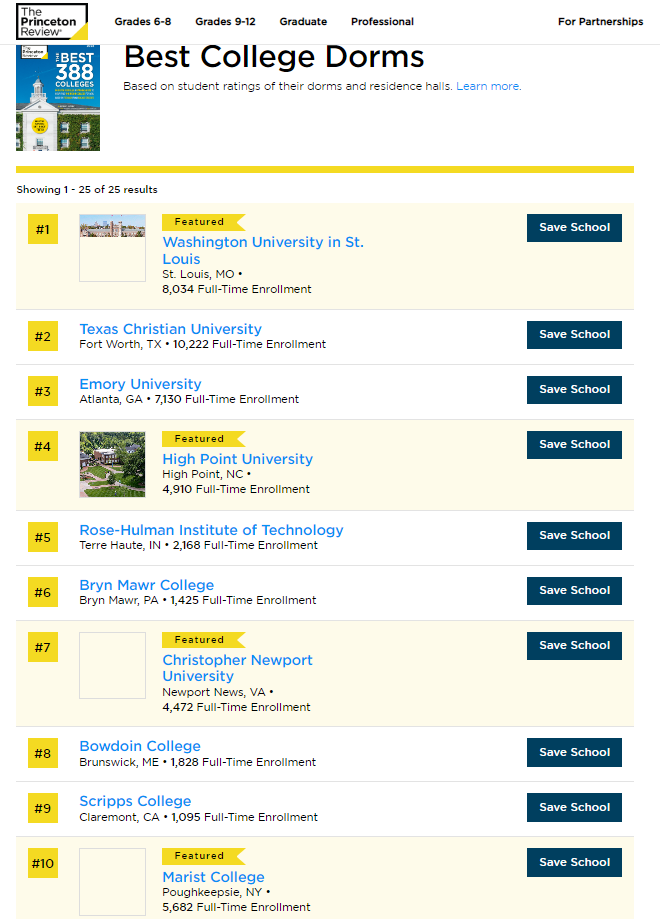Click 'Atlanta, GA' enrollment text
The image size is (660, 919).
point(189,399)
